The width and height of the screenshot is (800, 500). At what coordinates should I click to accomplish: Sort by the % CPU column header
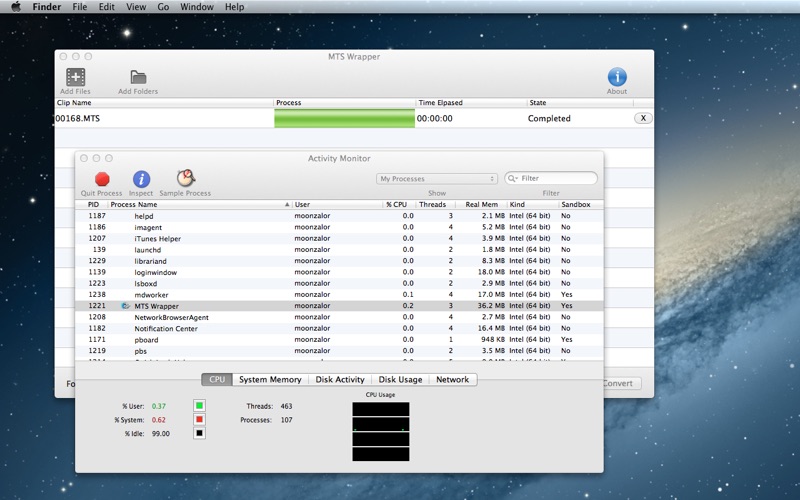[x=399, y=205]
